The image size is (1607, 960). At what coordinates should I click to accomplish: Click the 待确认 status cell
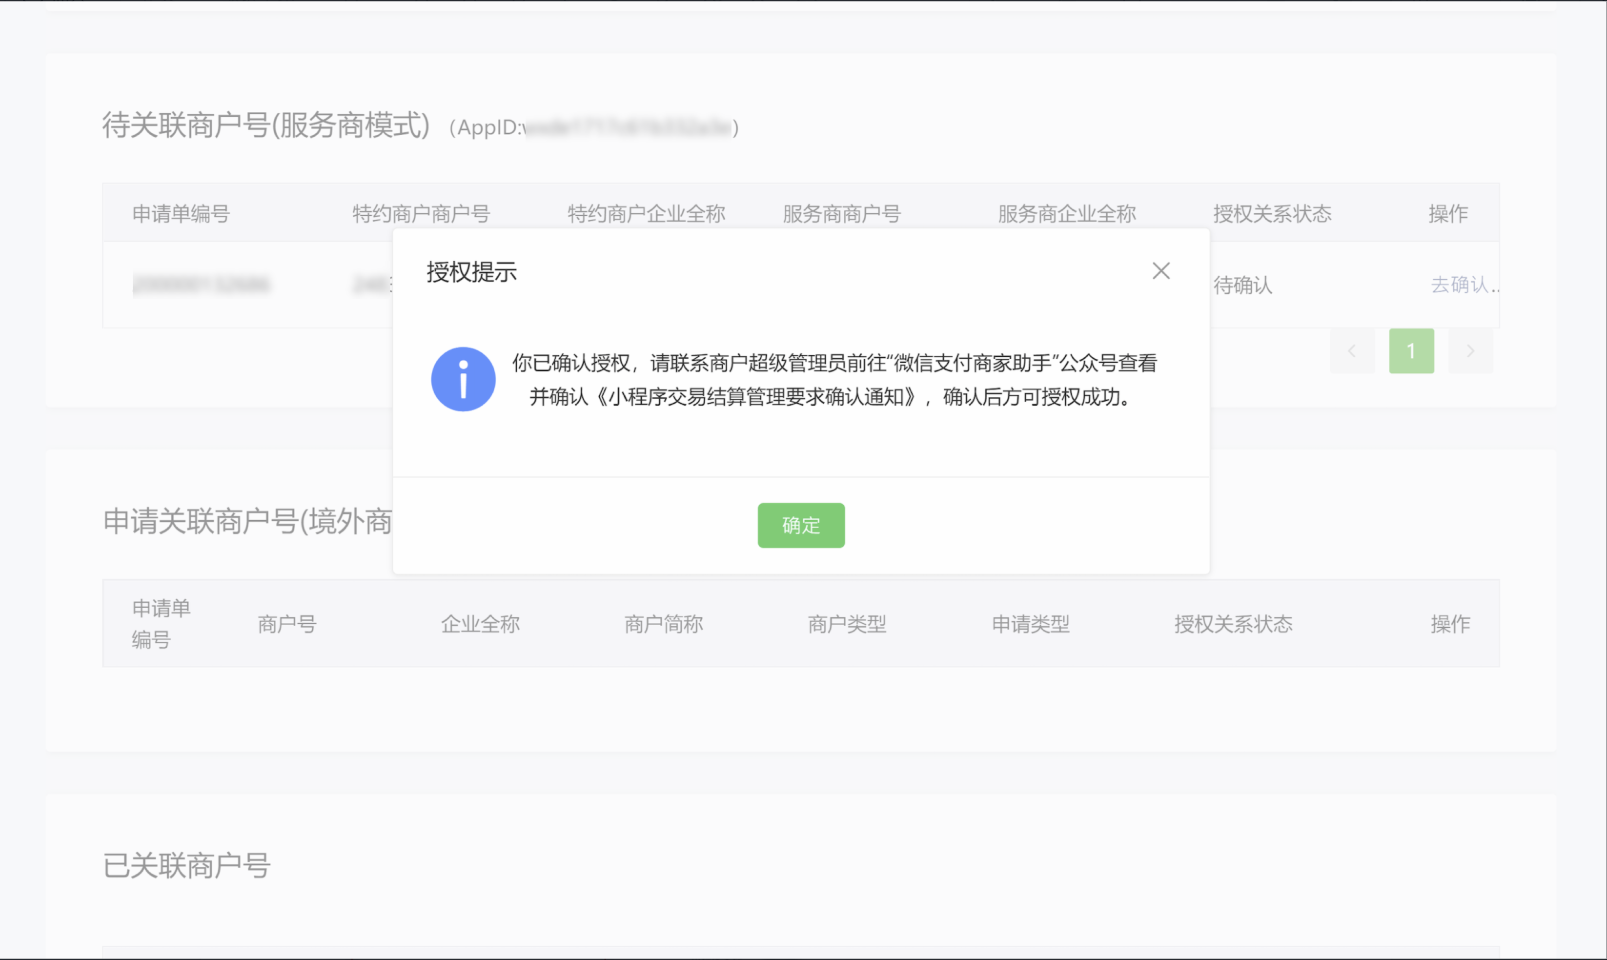tap(1243, 285)
